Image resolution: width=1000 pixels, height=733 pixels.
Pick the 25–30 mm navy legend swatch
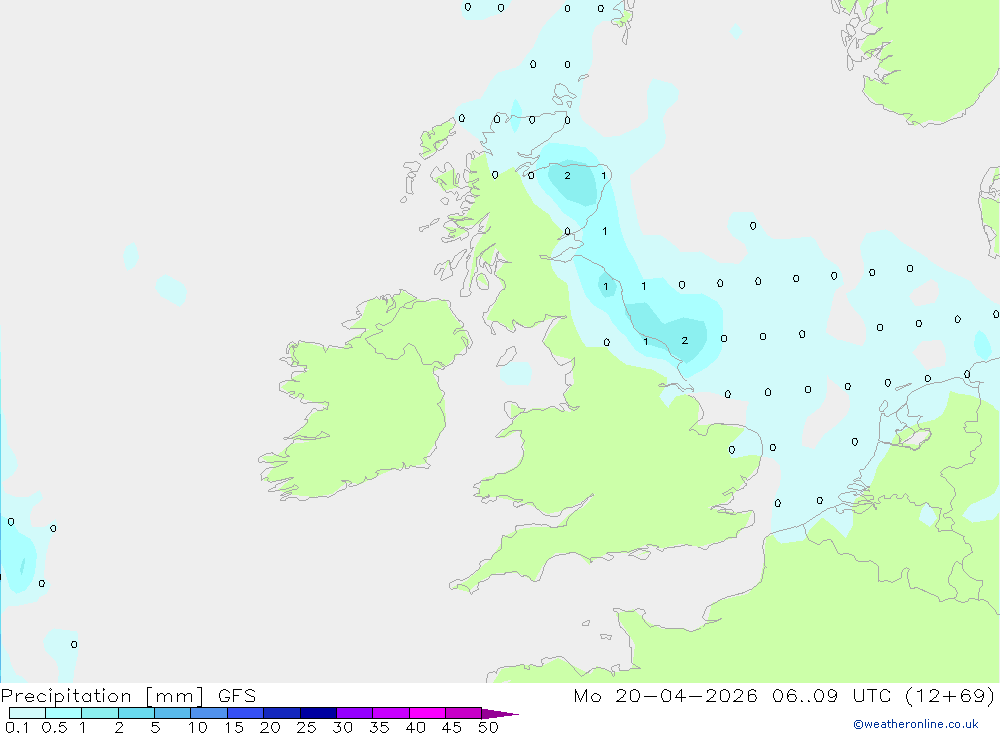318,713
